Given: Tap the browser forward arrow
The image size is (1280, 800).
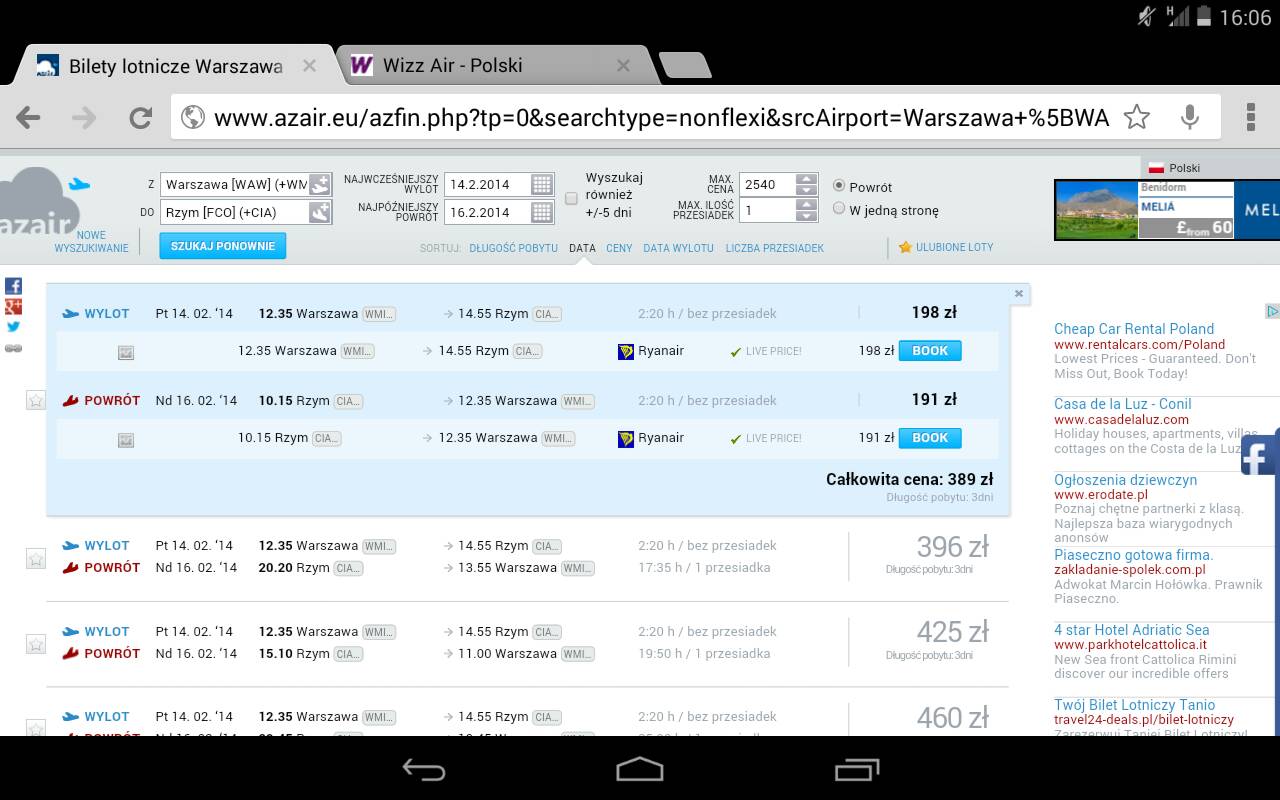Looking at the screenshot, I should (84, 118).
